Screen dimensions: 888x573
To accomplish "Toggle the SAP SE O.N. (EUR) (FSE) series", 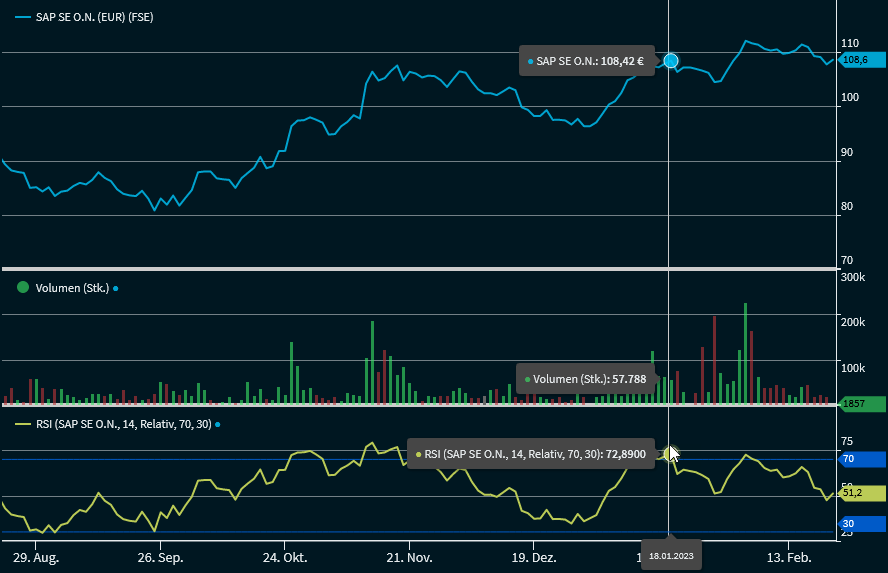I will [94, 18].
